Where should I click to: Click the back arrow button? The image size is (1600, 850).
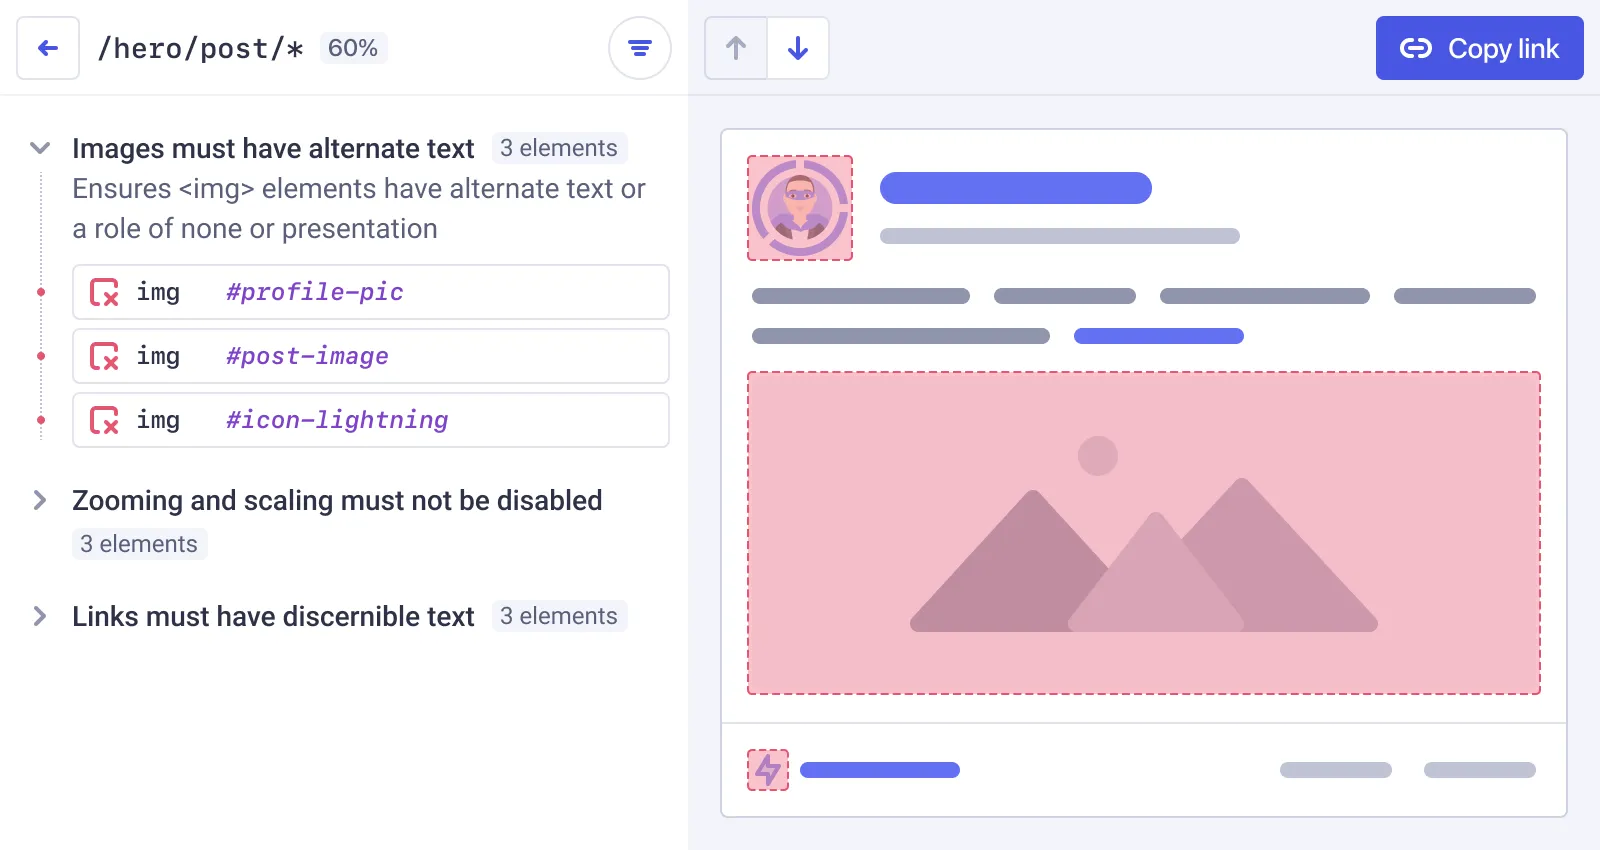coord(48,48)
